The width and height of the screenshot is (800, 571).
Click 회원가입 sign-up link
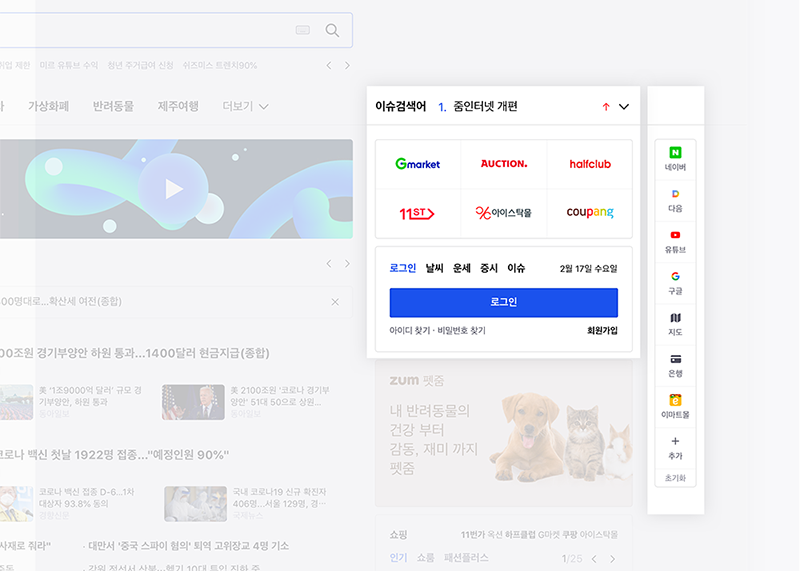click(x=602, y=331)
